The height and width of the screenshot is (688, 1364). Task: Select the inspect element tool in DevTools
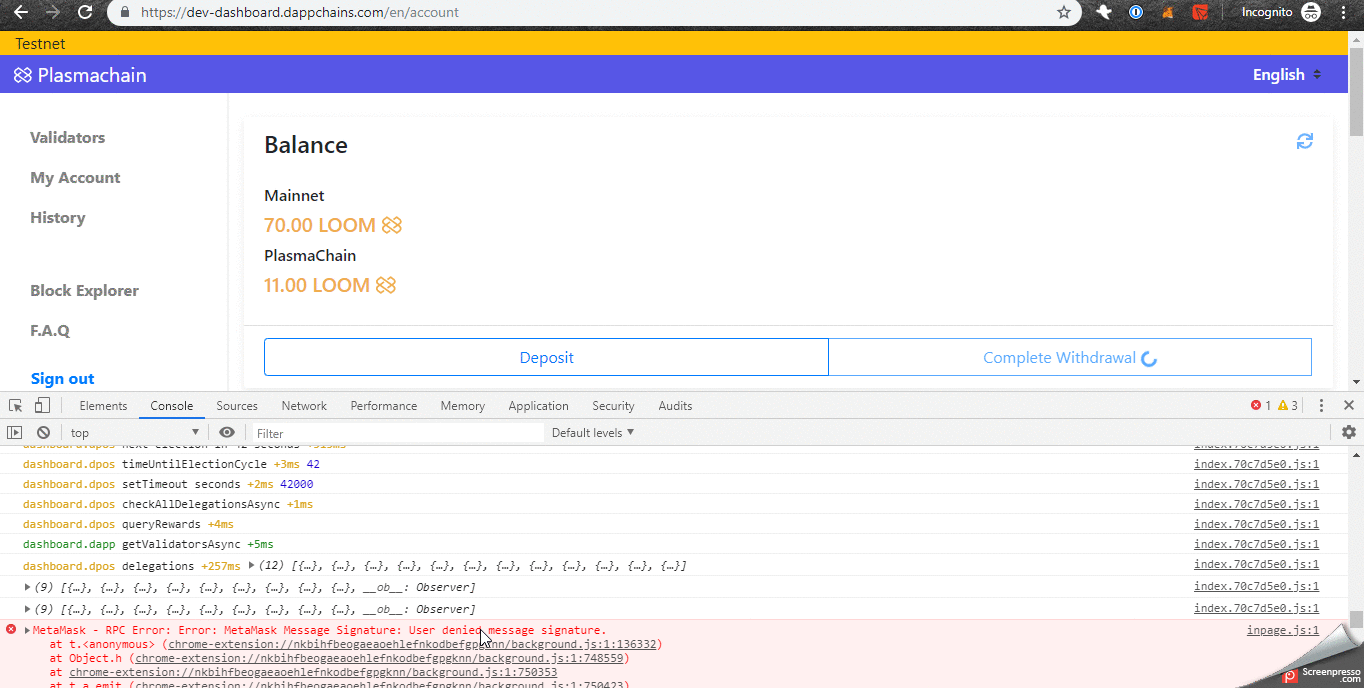14,405
